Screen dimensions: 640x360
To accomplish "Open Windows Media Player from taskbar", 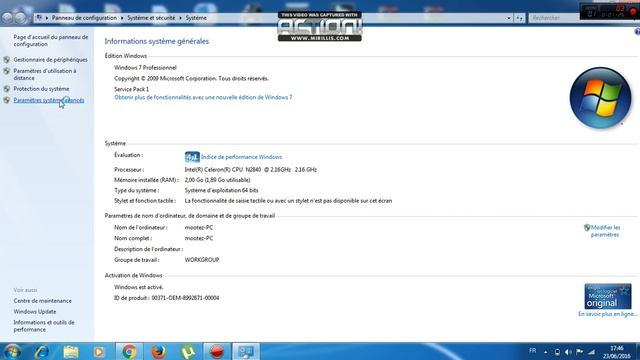I will click(99, 351).
